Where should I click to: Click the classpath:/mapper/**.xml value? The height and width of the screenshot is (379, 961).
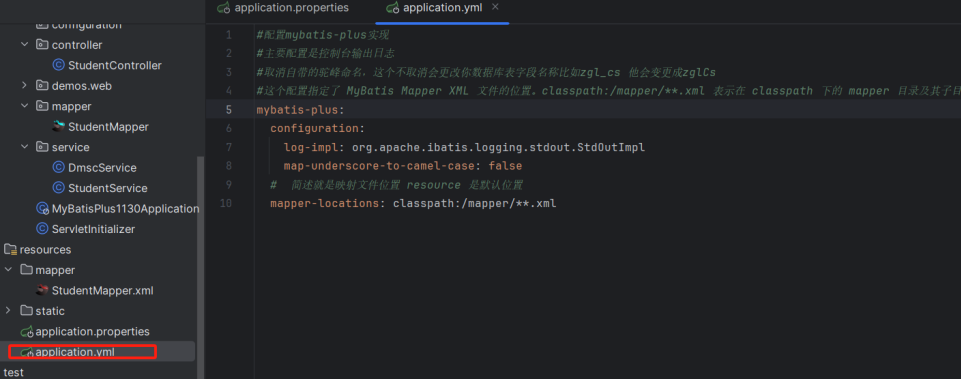(x=474, y=203)
